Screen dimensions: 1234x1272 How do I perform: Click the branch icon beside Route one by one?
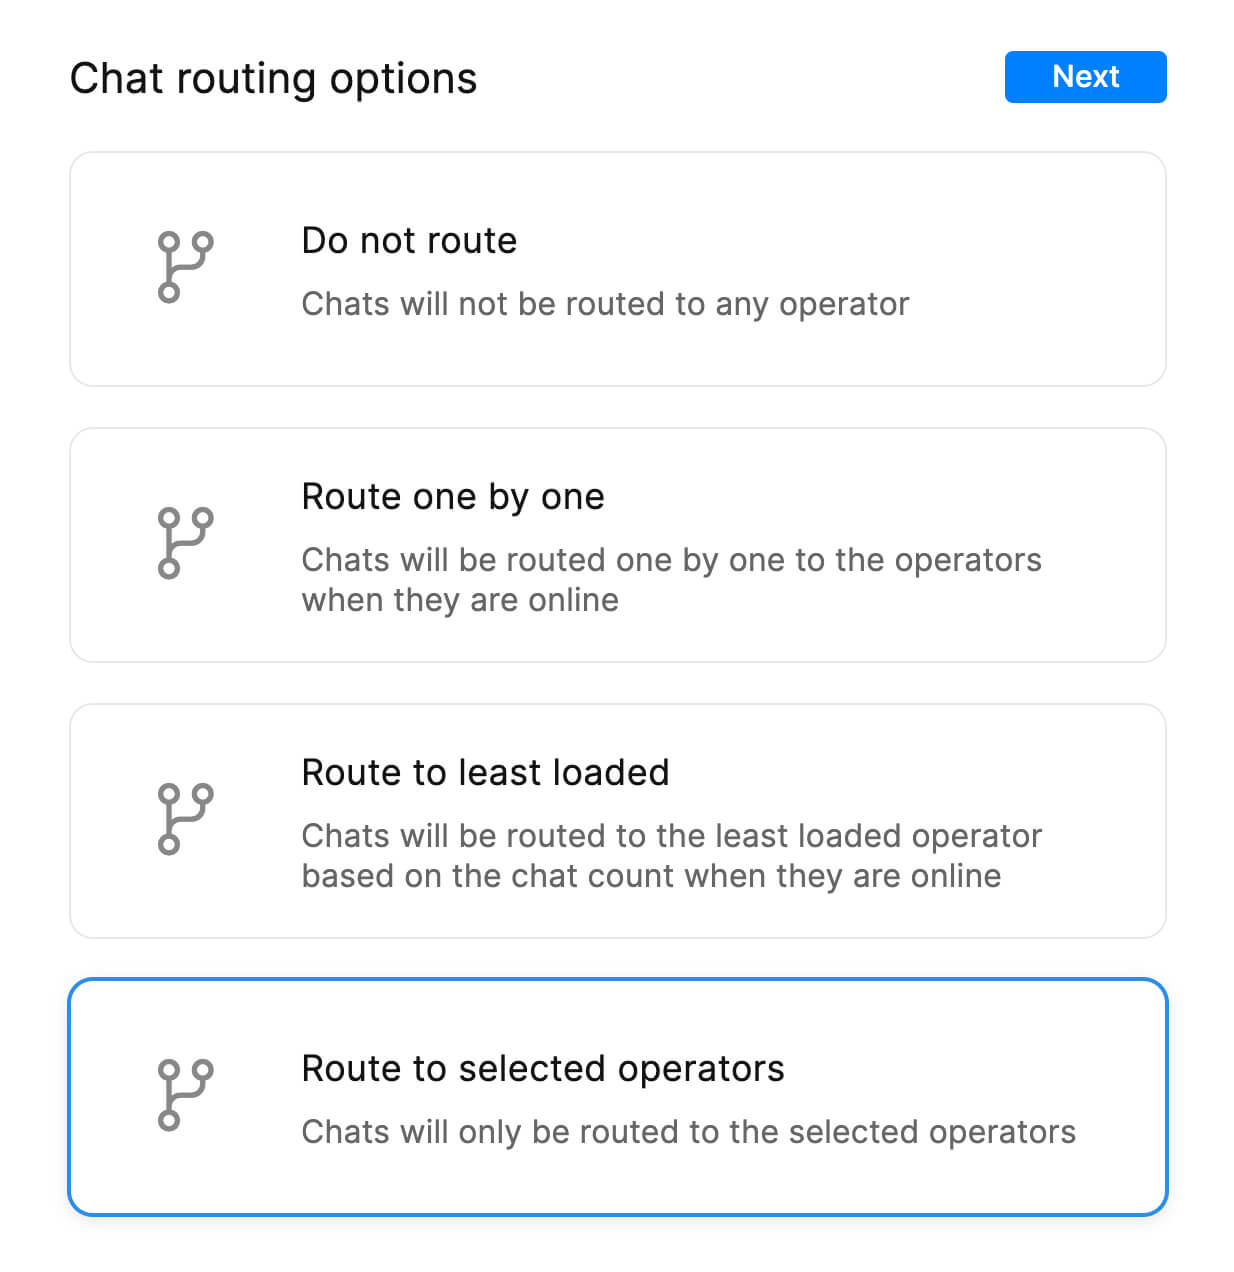pos(185,543)
